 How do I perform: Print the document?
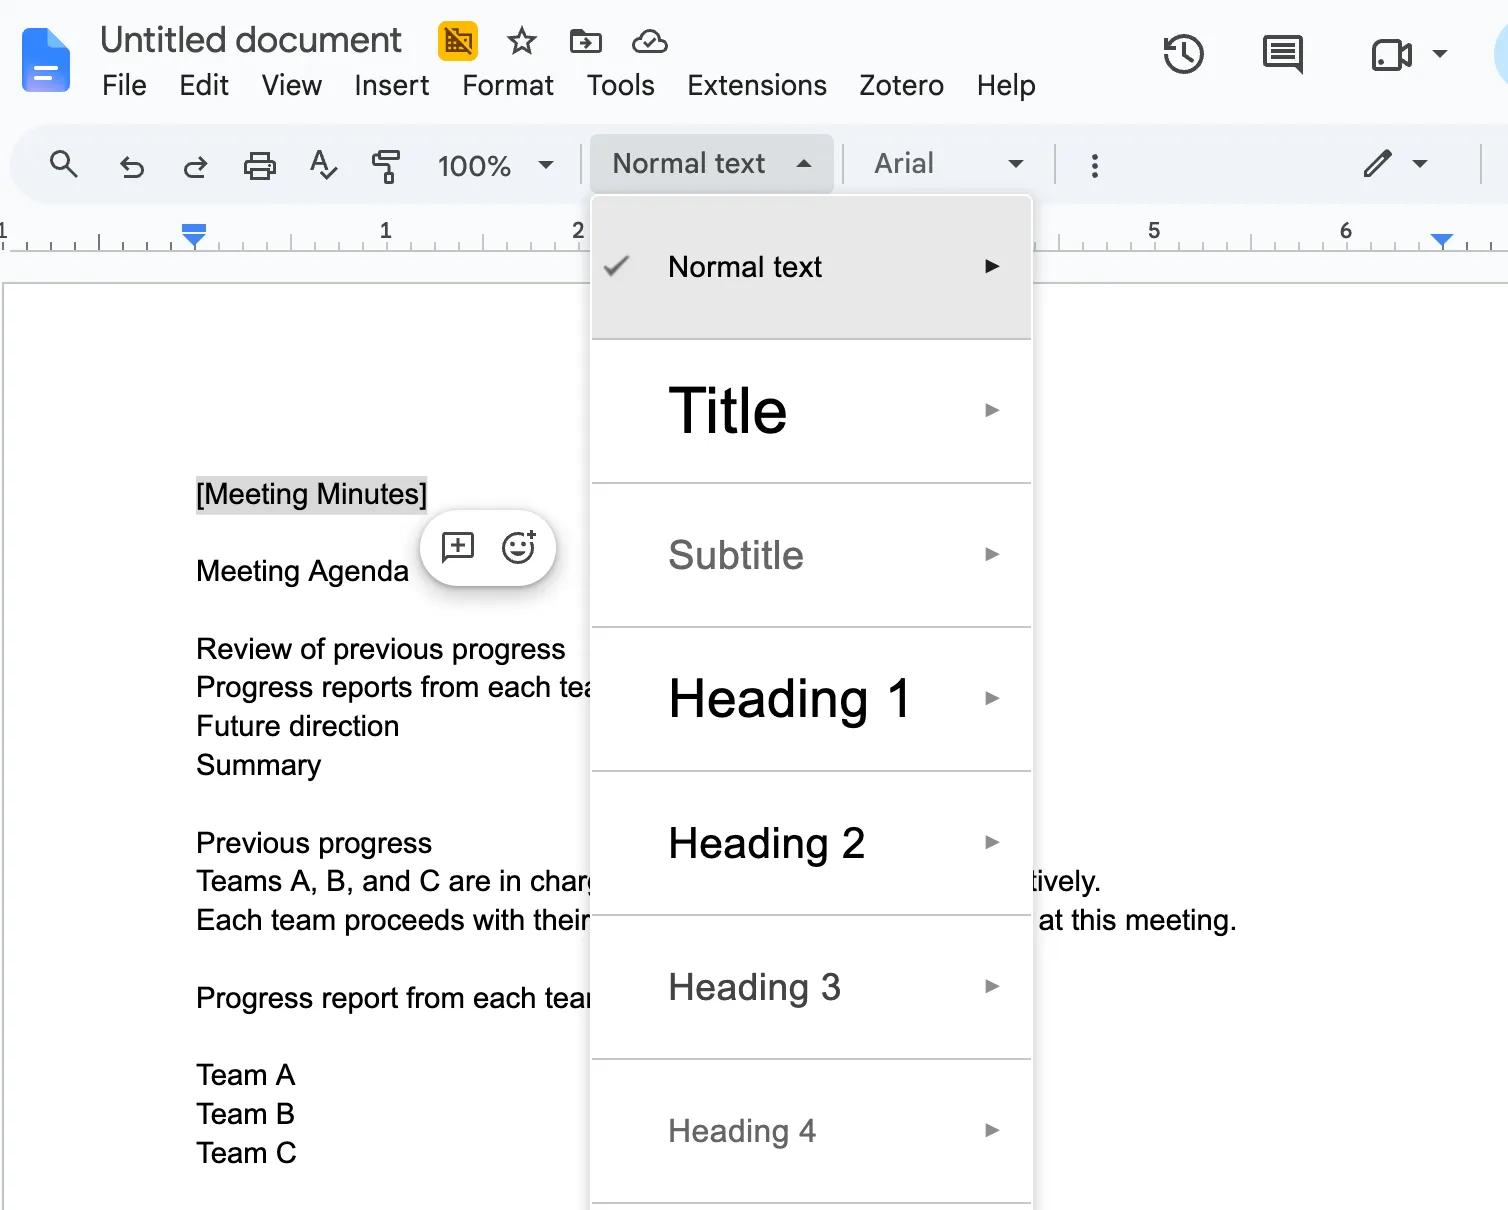(260, 165)
